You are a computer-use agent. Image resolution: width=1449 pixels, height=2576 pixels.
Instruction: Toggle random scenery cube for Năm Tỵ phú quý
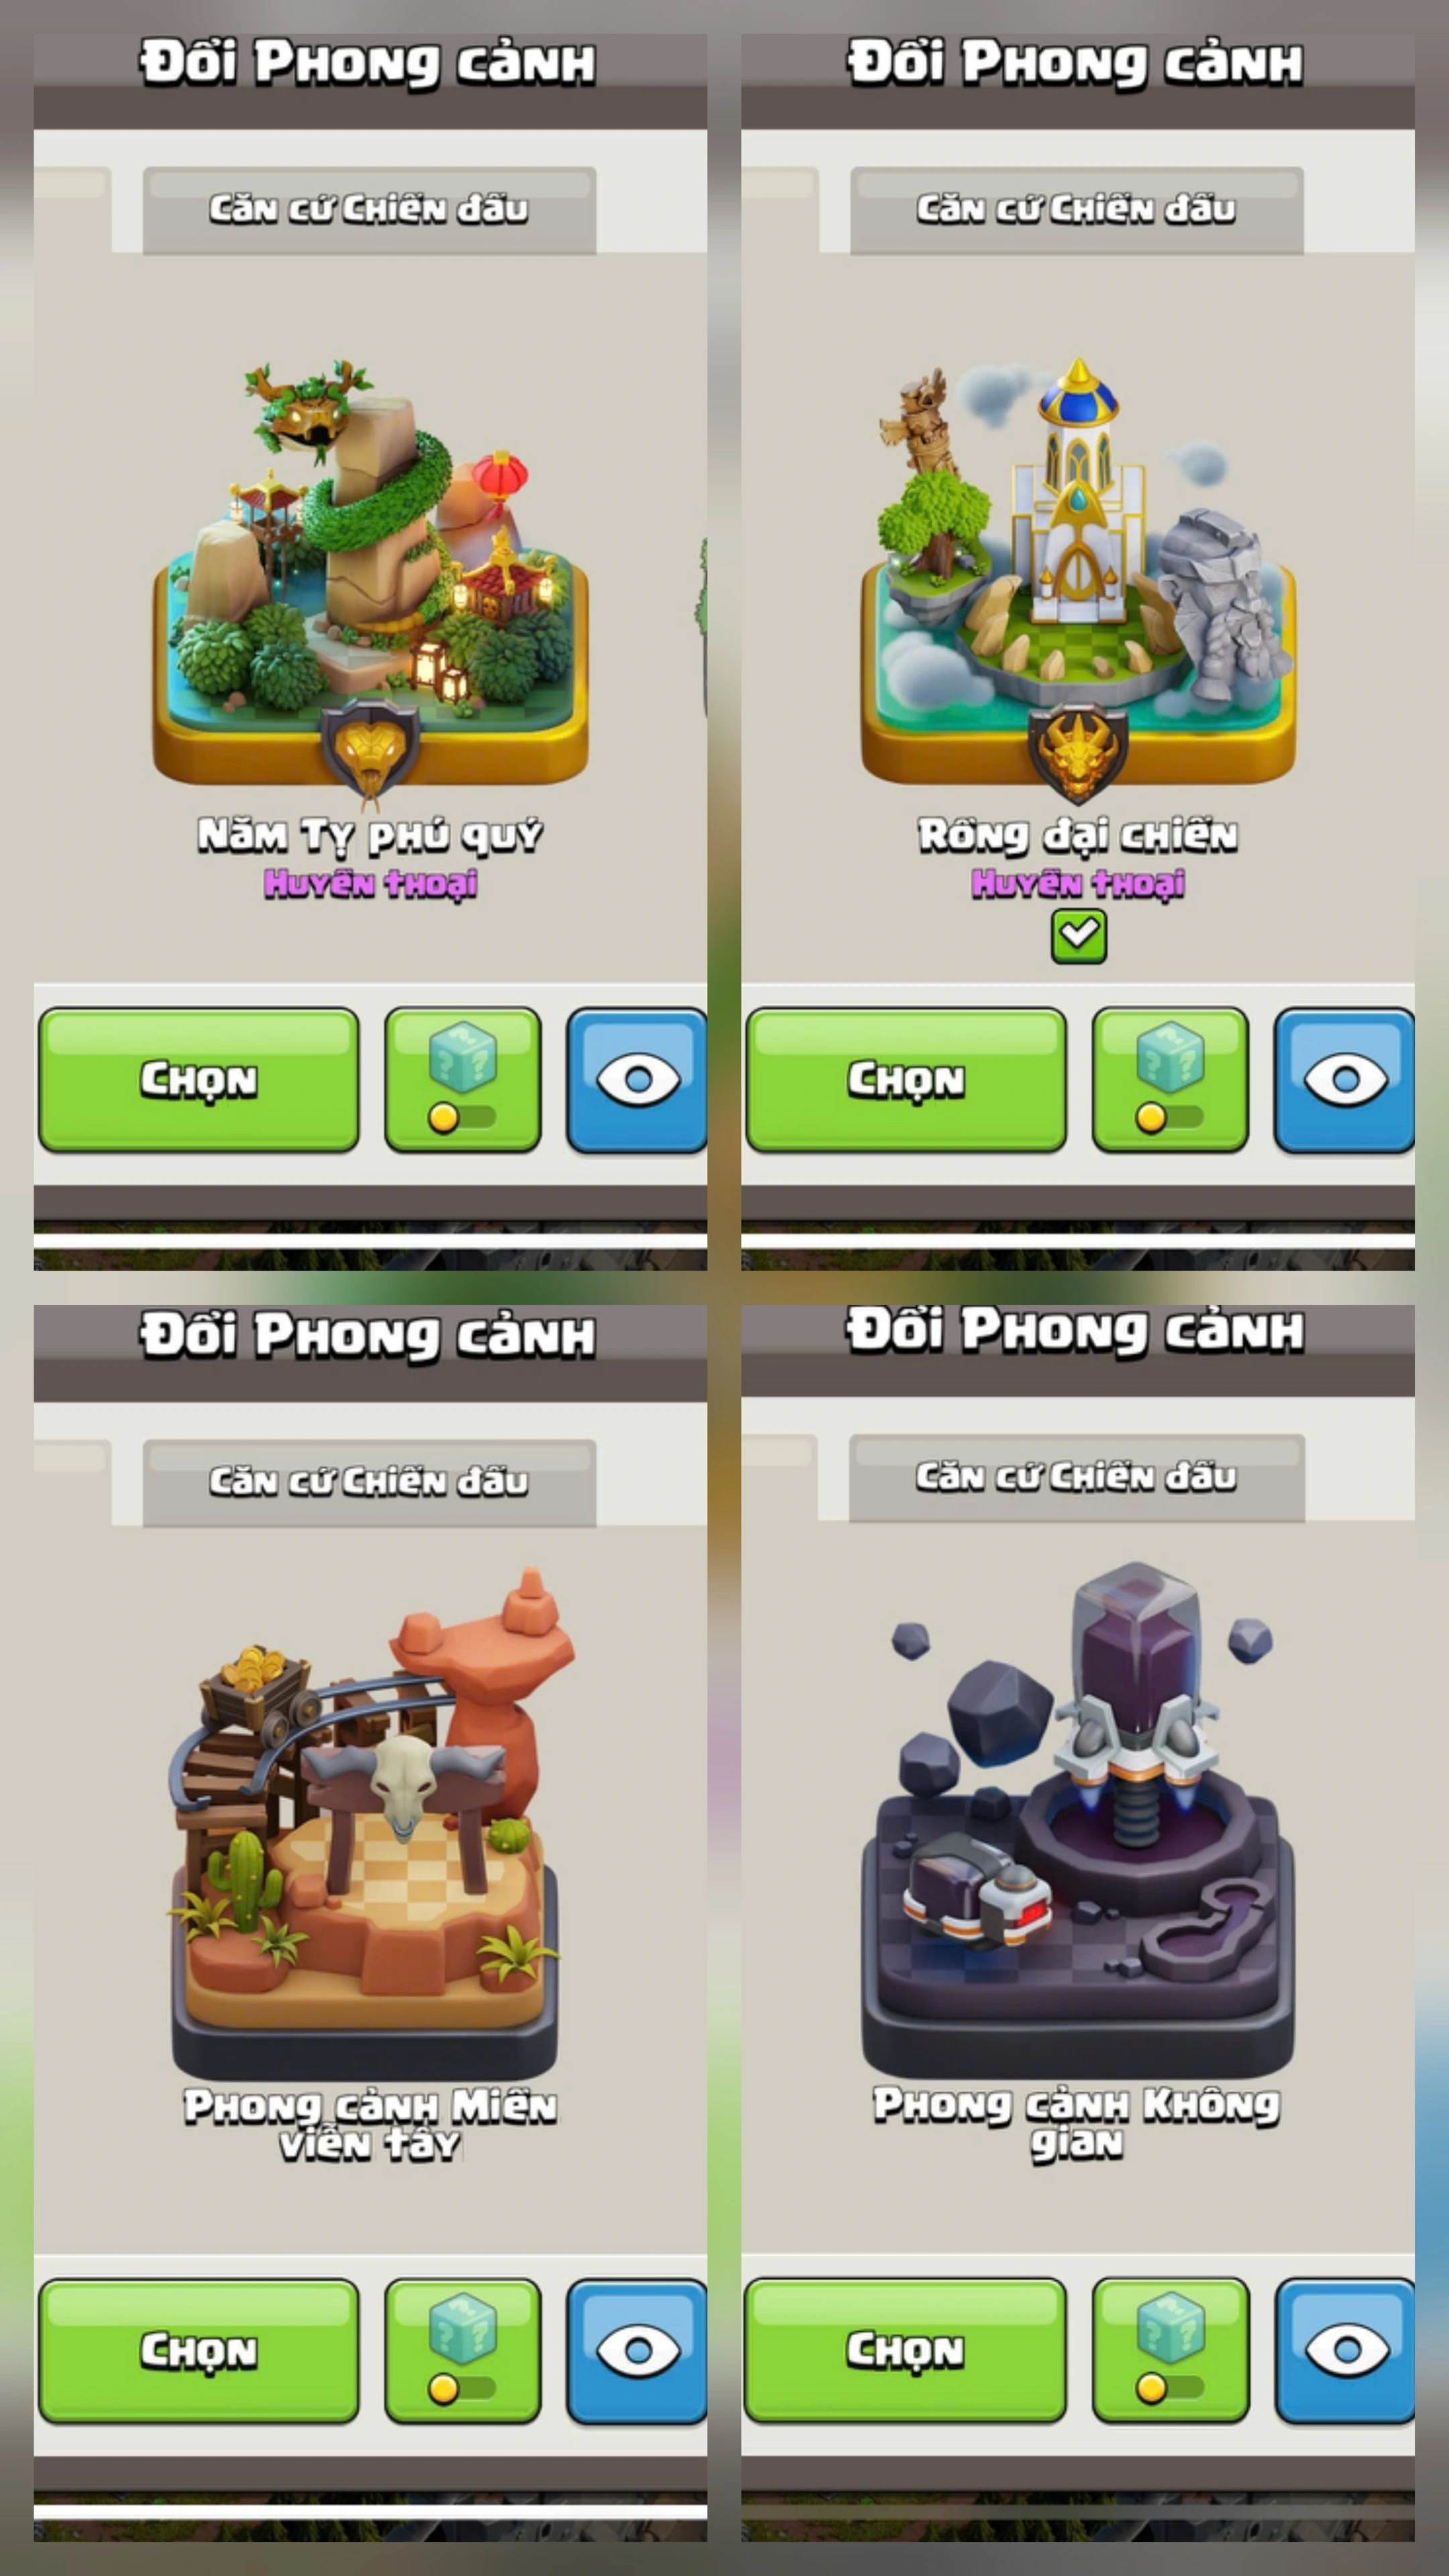463,1080
